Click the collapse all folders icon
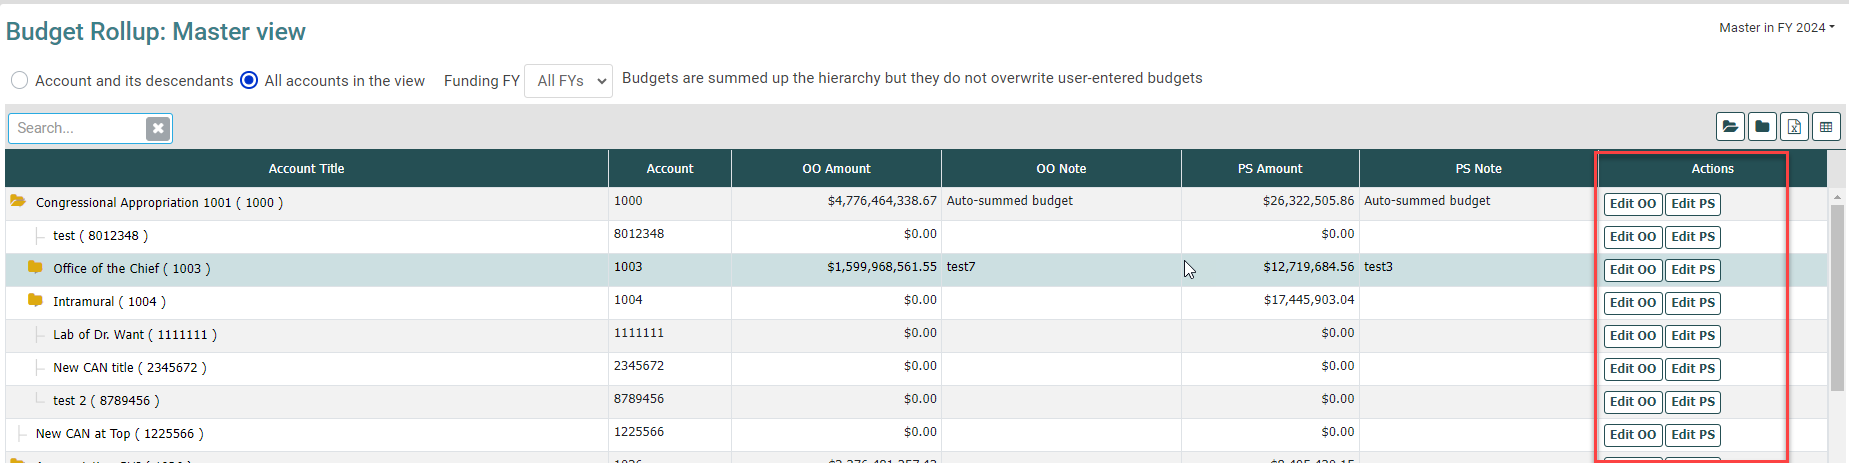Viewport: 1849px width, 463px height. pyautogui.click(x=1762, y=127)
